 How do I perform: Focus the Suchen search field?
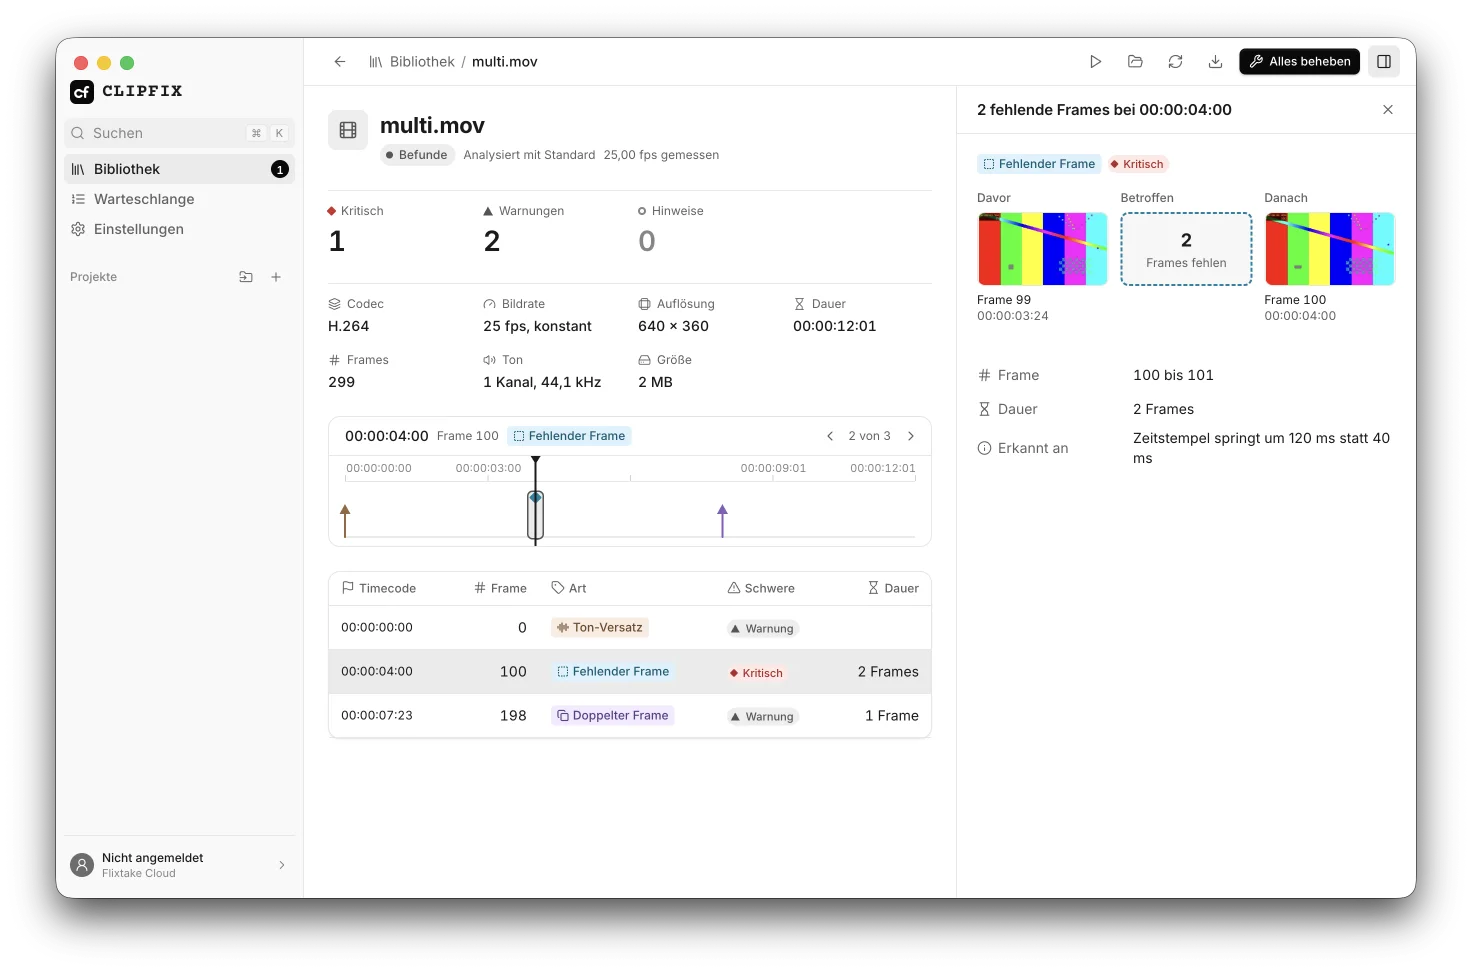pyautogui.click(x=180, y=133)
